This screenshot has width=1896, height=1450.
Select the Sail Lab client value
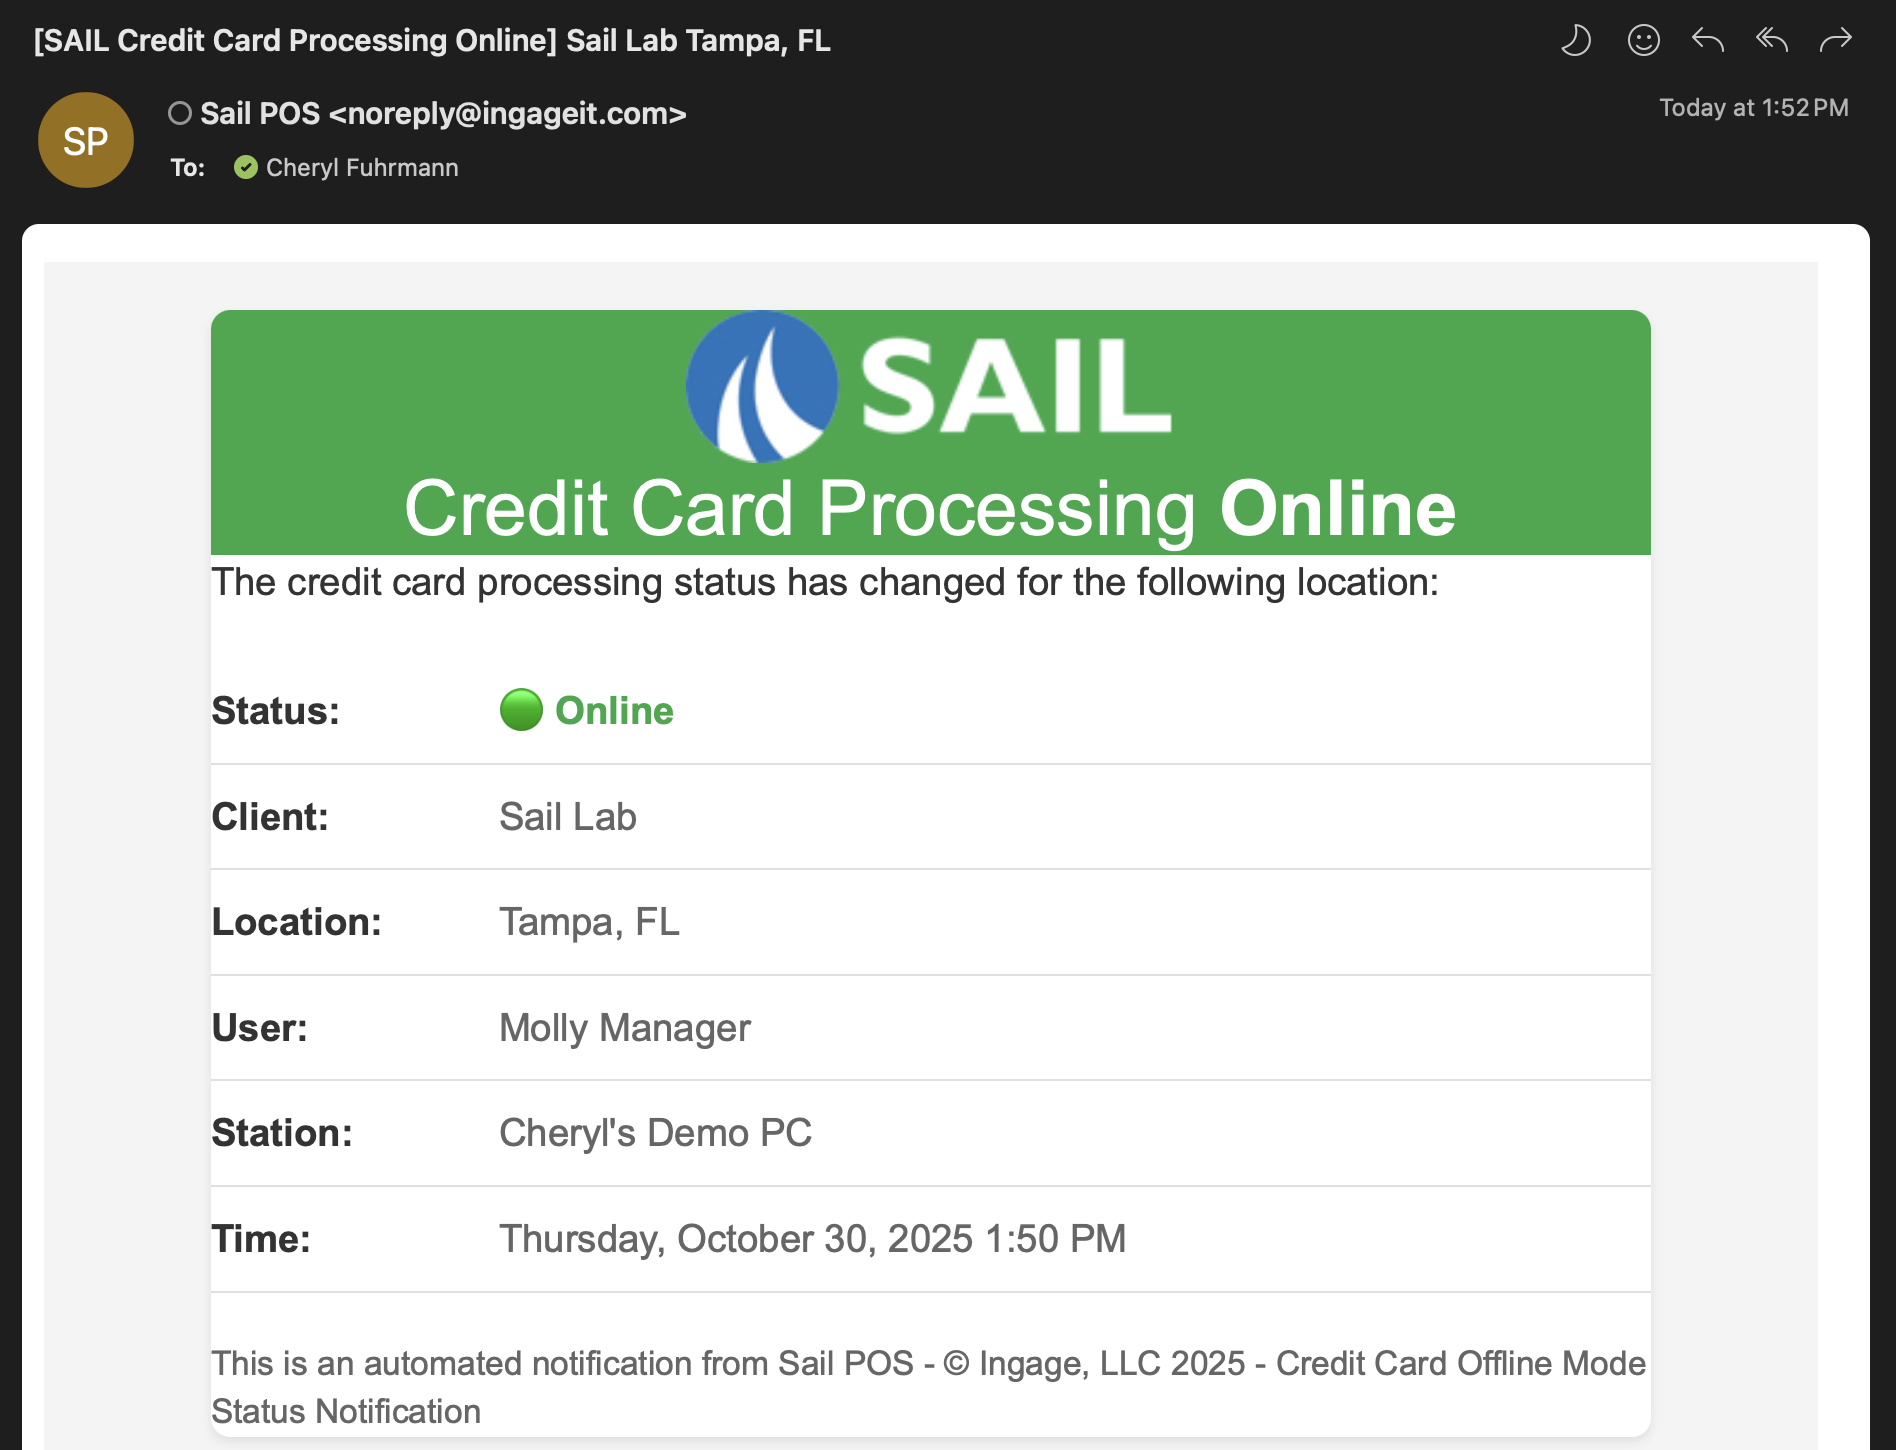pyautogui.click(x=567, y=817)
